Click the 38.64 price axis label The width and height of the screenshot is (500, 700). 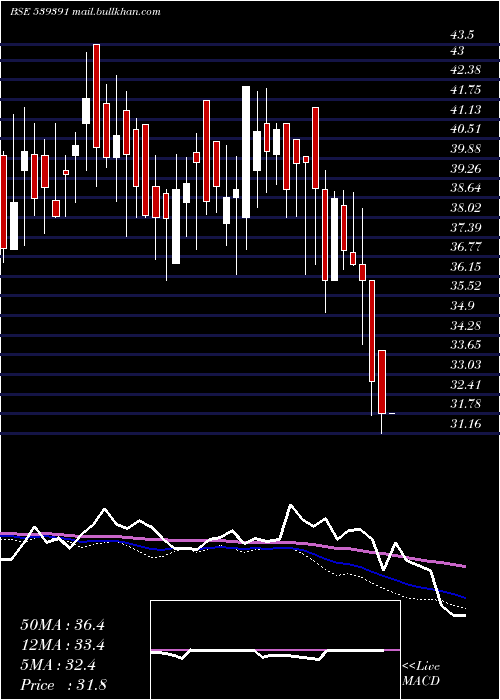click(x=465, y=188)
